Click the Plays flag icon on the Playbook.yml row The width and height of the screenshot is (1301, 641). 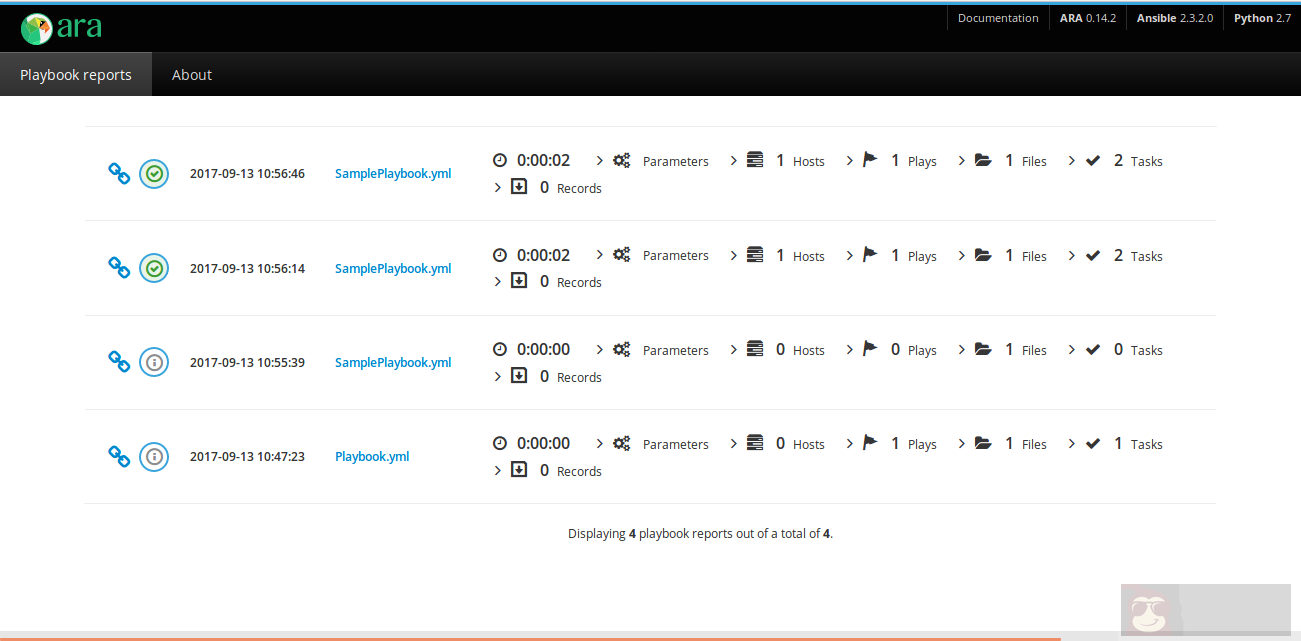(x=869, y=442)
